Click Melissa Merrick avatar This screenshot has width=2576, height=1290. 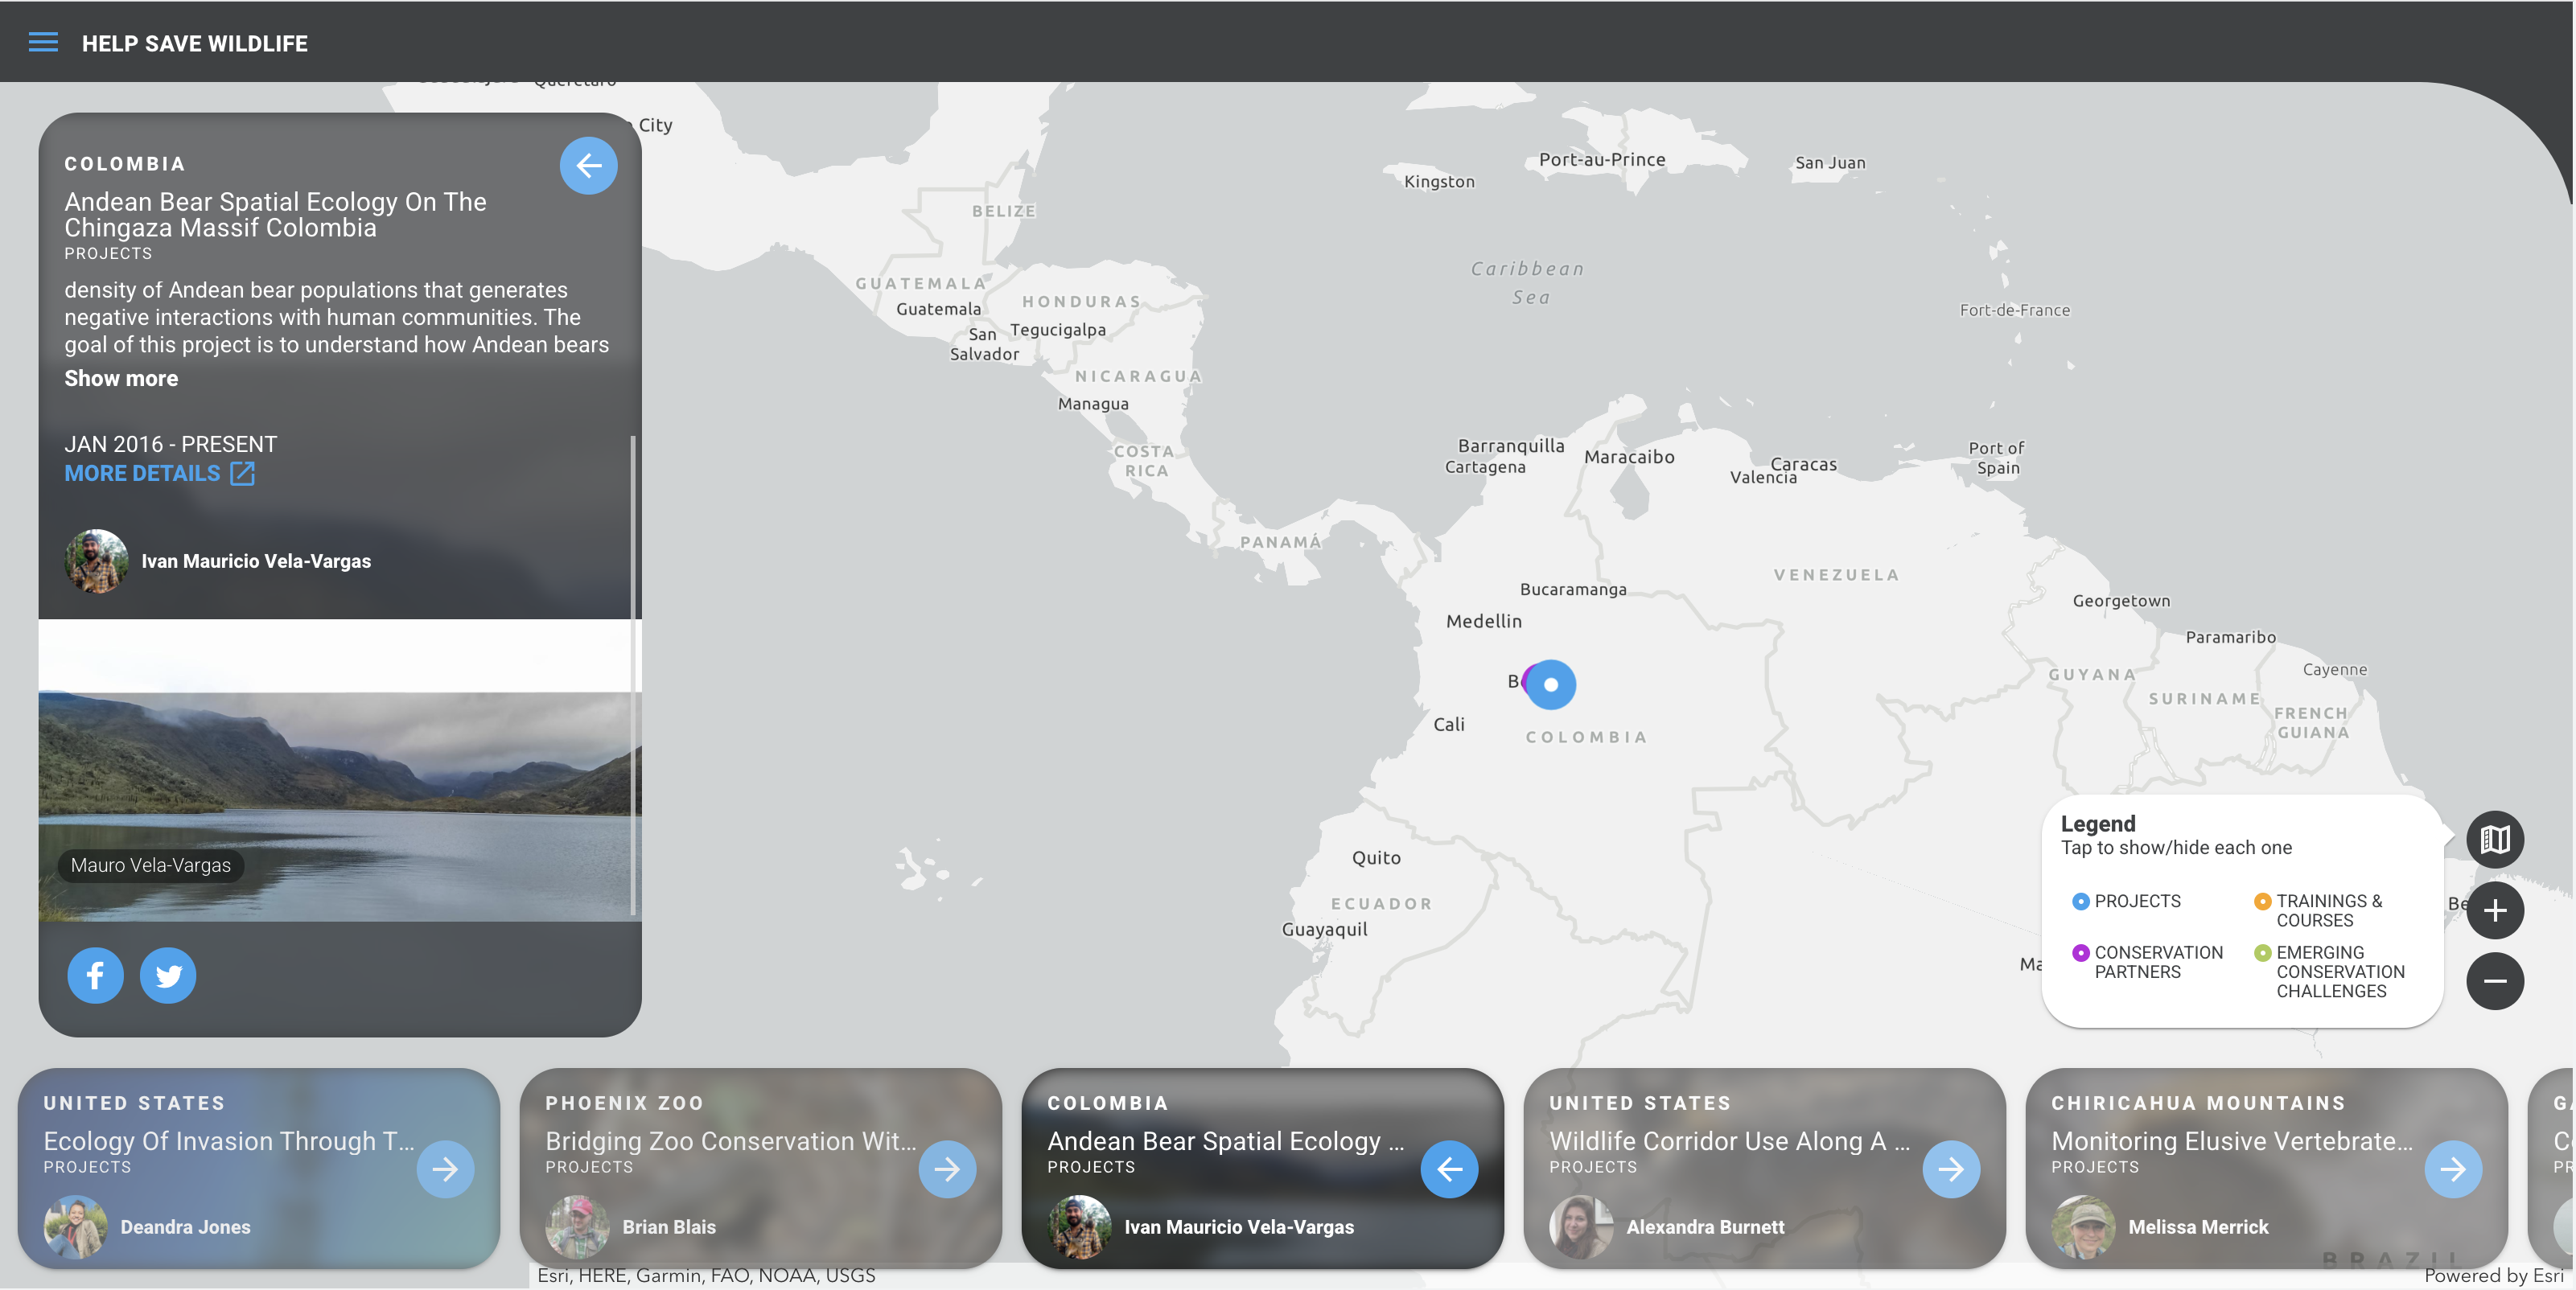[2083, 1227]
